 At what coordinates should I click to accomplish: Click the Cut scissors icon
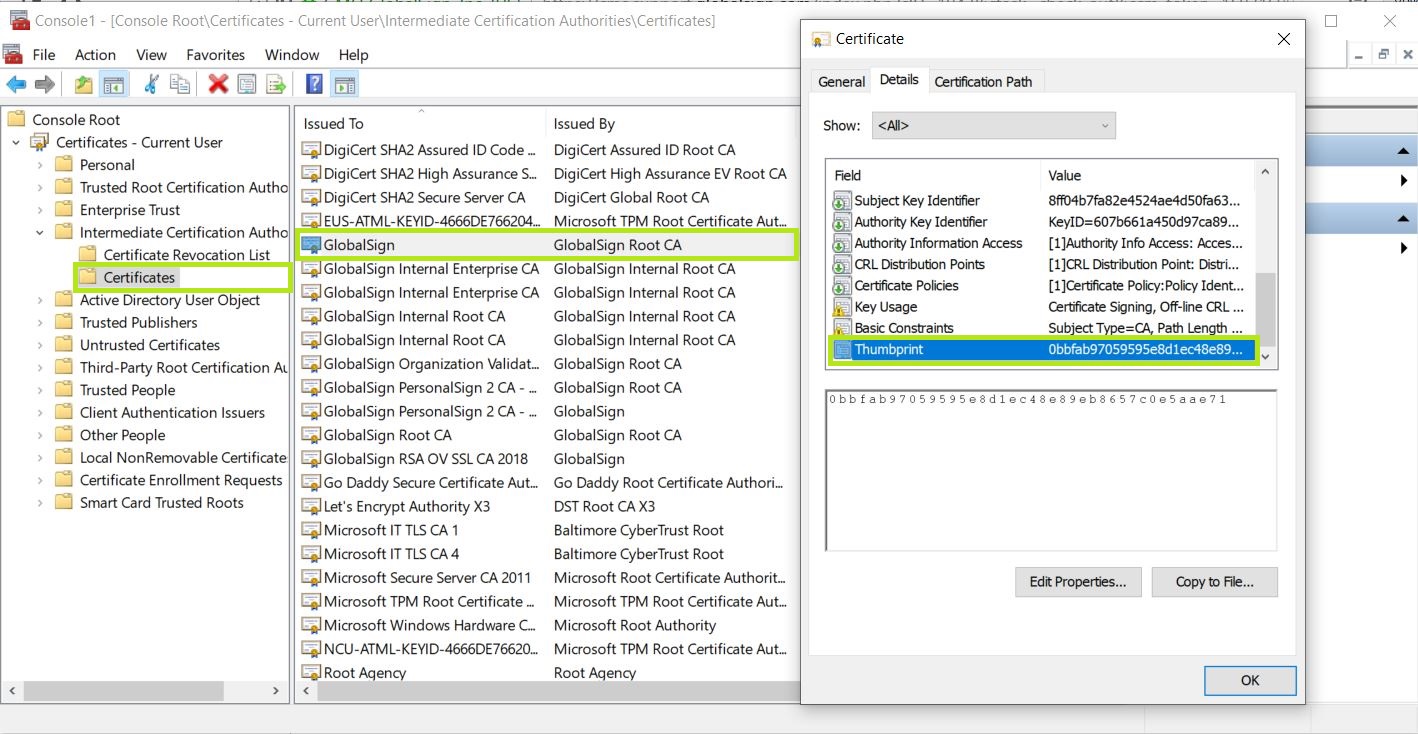point(151,85)
